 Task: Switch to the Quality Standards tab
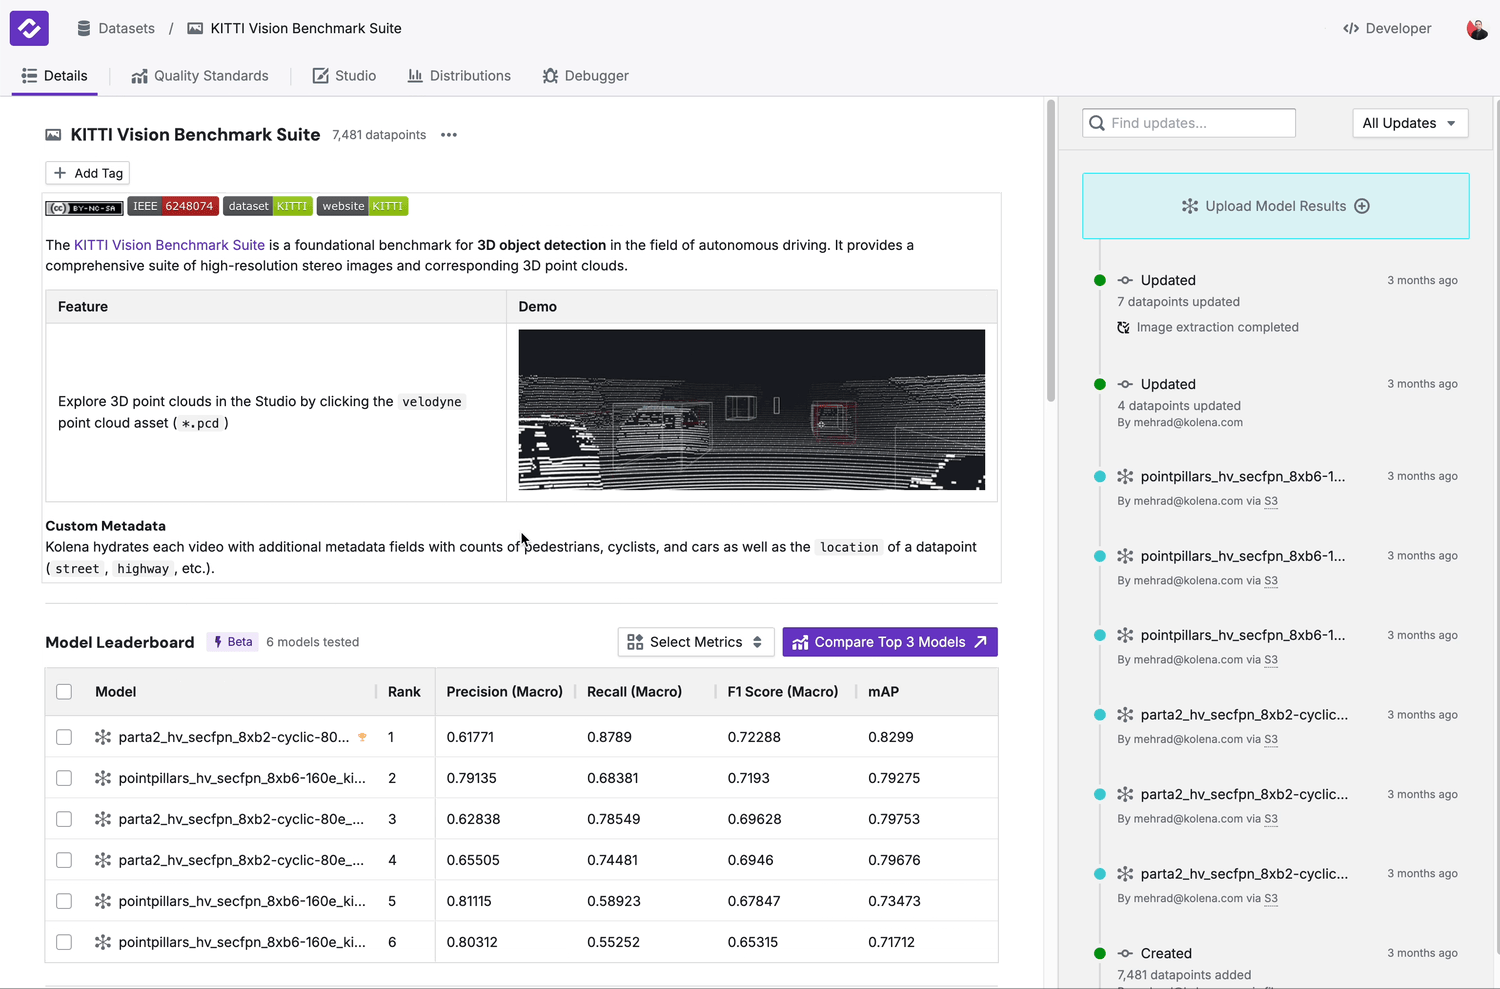click(200, 76)
